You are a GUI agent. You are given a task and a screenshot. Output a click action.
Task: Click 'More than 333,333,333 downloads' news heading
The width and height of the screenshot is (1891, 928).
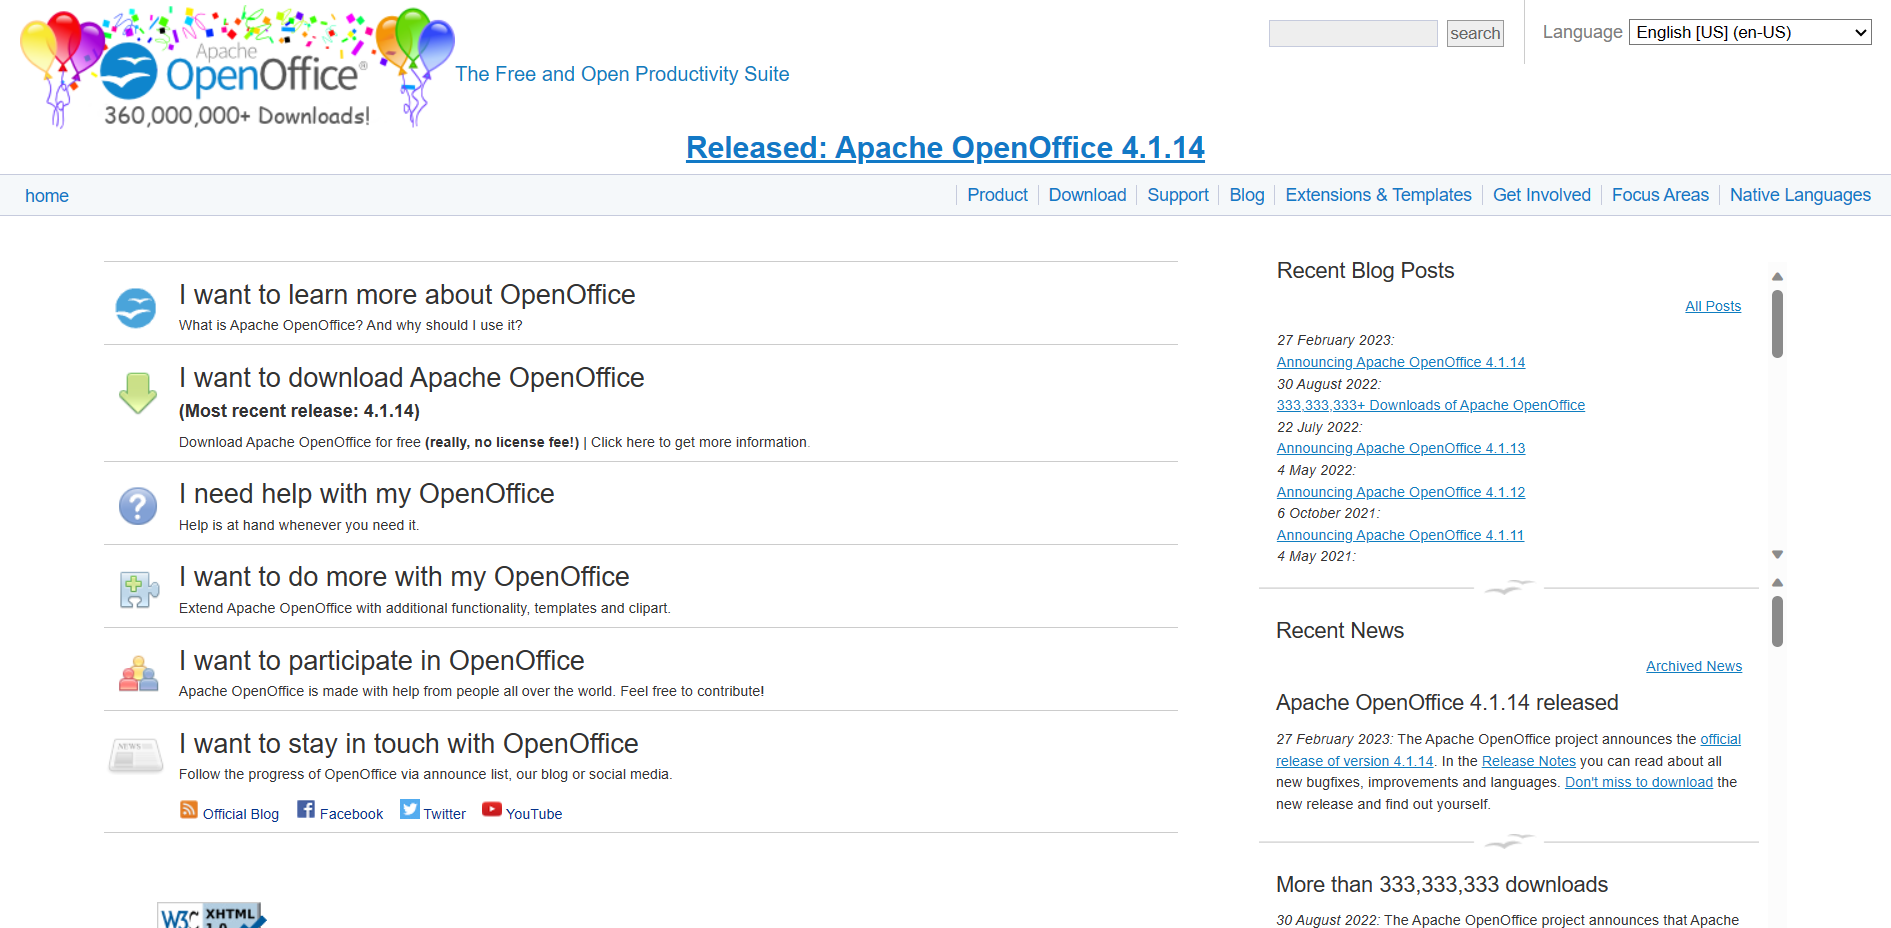(1442, 885)
